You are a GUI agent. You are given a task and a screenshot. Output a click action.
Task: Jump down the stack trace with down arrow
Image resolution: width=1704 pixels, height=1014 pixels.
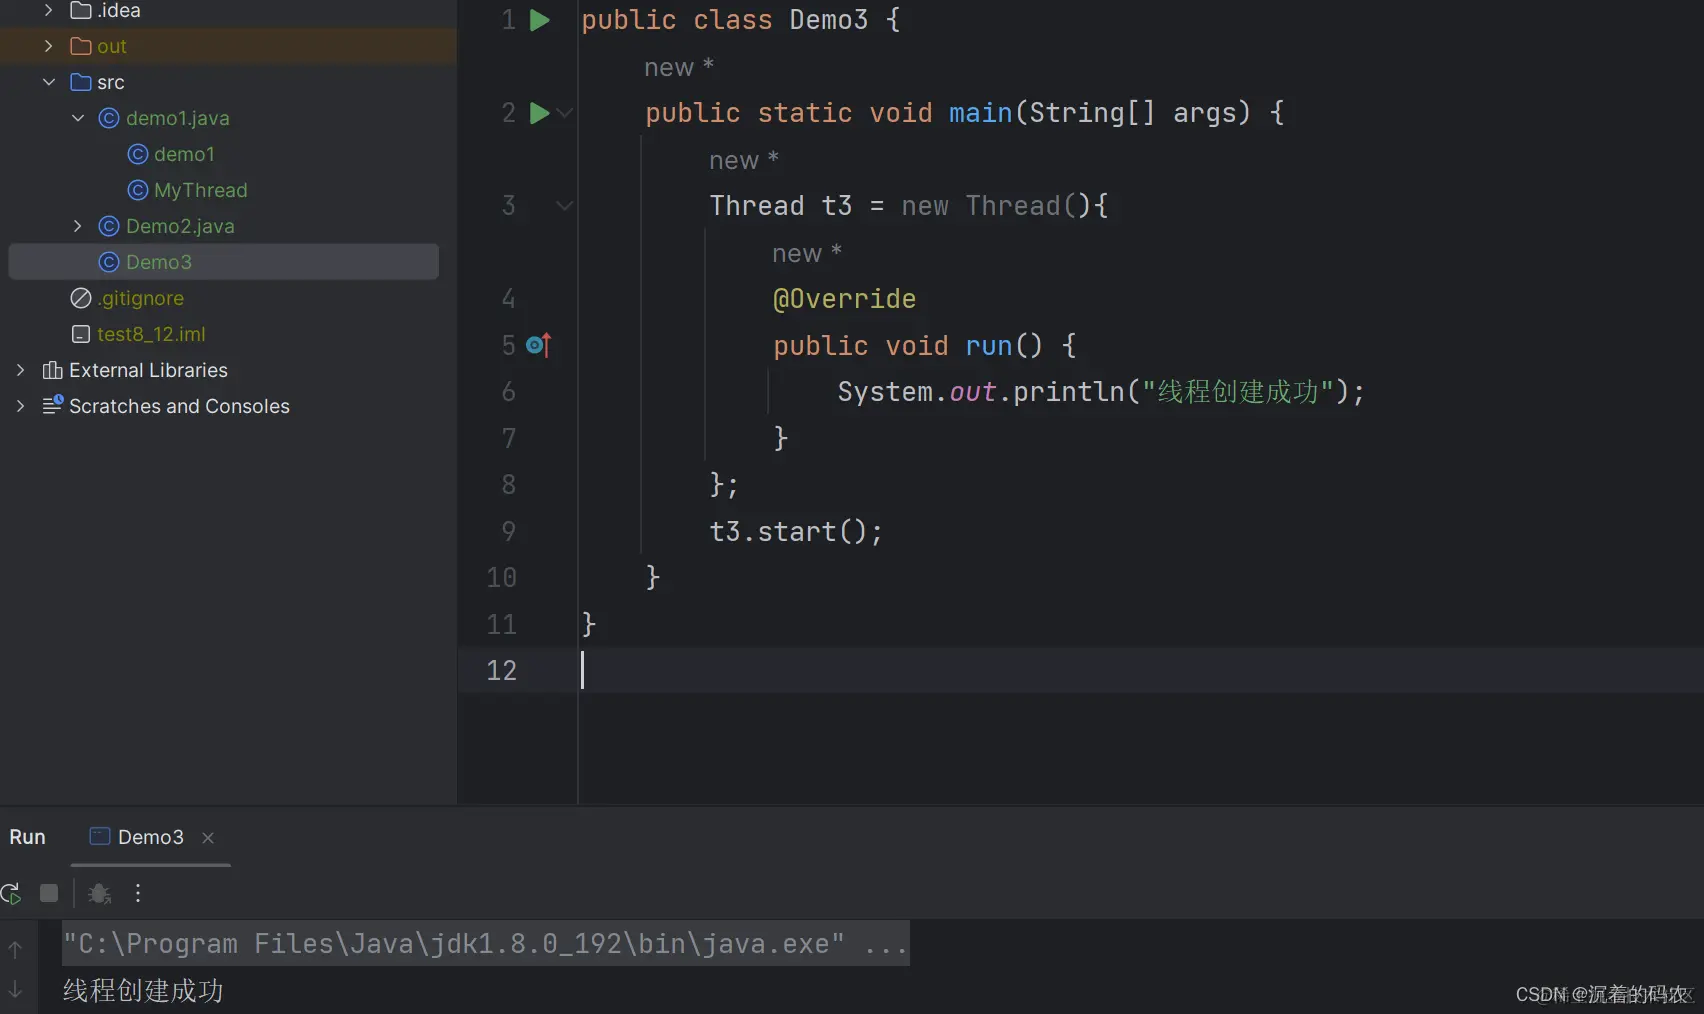point(15,990)
